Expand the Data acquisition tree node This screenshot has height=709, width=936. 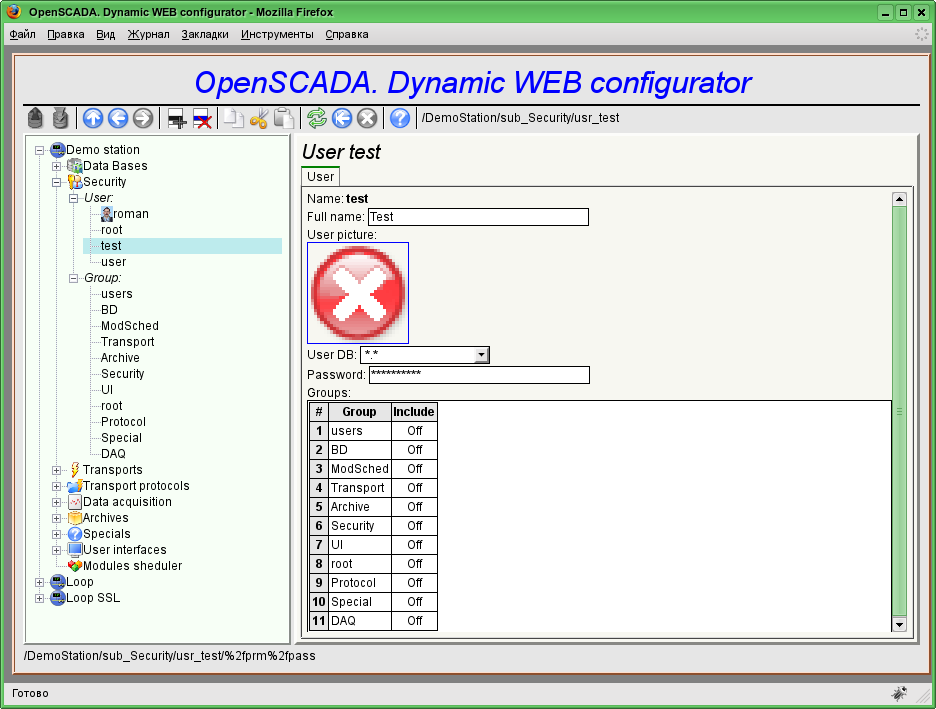tap(56, 503)
